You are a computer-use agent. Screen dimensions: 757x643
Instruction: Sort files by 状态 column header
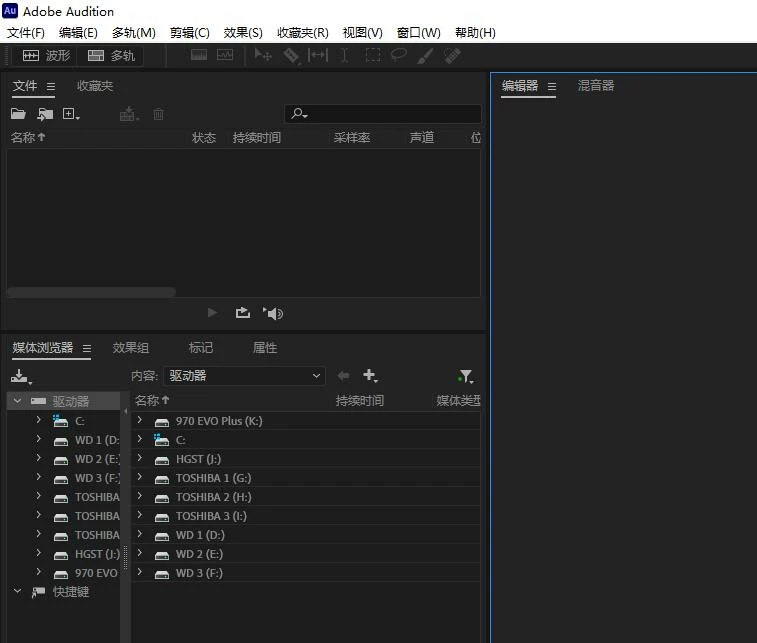(x=204, y=138)
